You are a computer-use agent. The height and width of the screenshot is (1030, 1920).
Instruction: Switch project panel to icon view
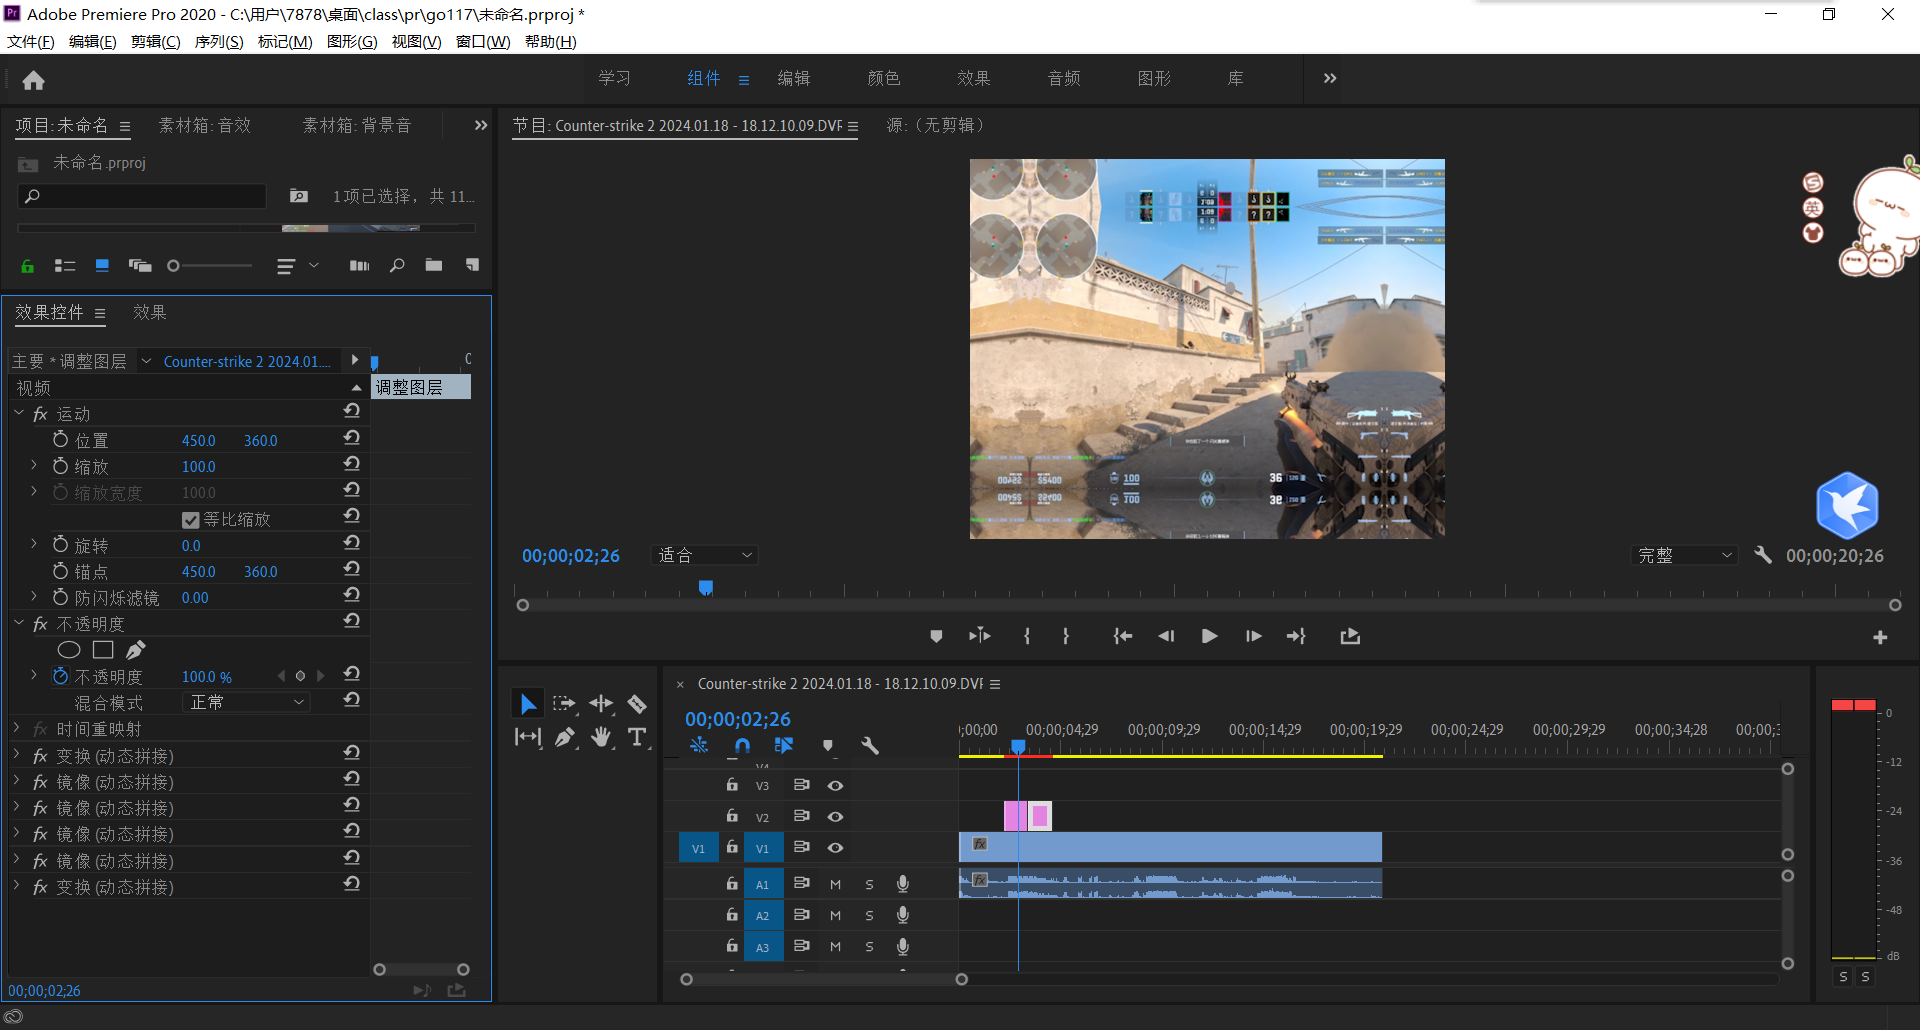(x=102, y=265)
